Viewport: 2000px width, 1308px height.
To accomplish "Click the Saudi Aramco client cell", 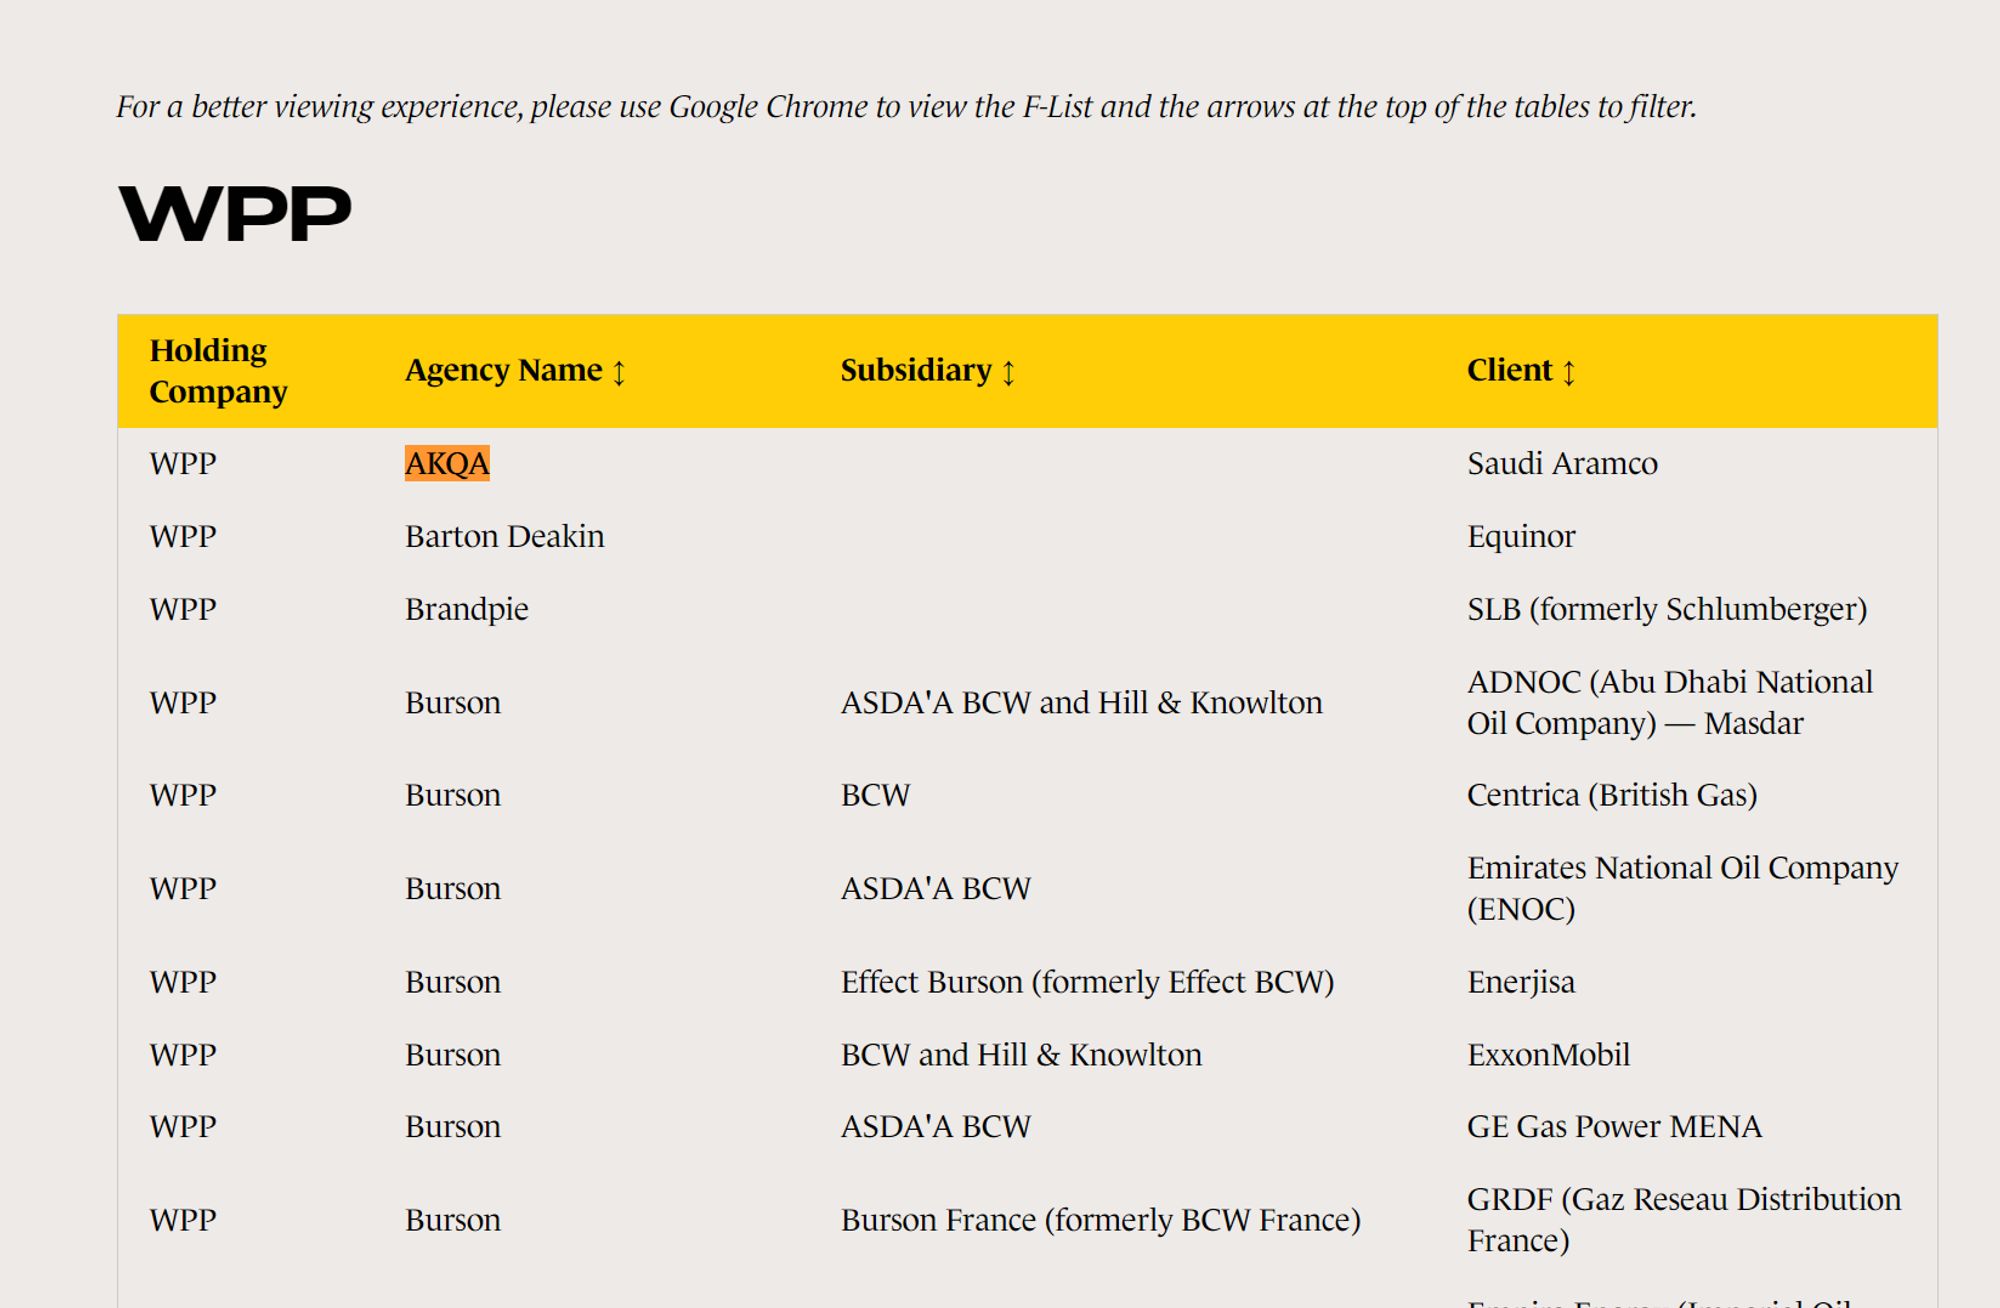I will pos(1562,463).
